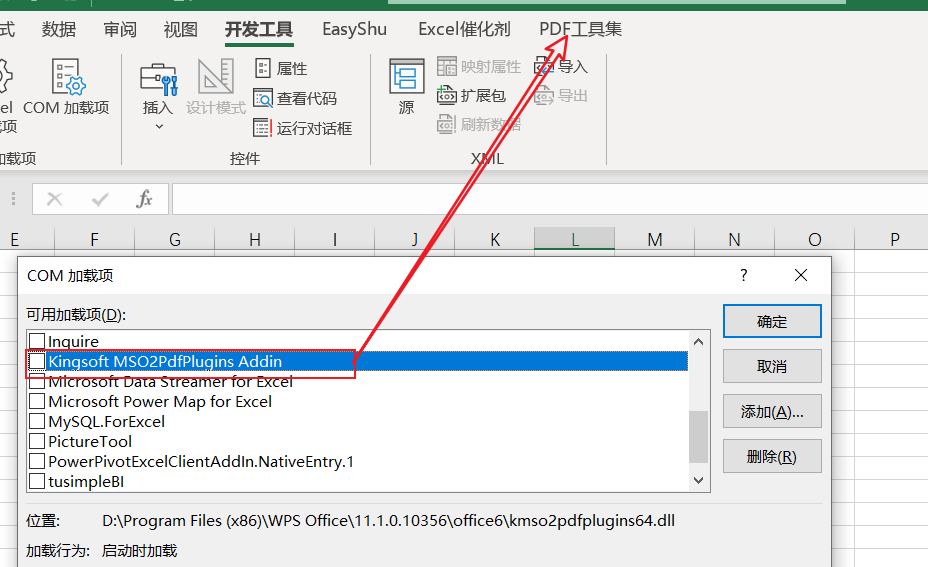
Task: Click 映射属性 in XML group
Action: (479, 66)
